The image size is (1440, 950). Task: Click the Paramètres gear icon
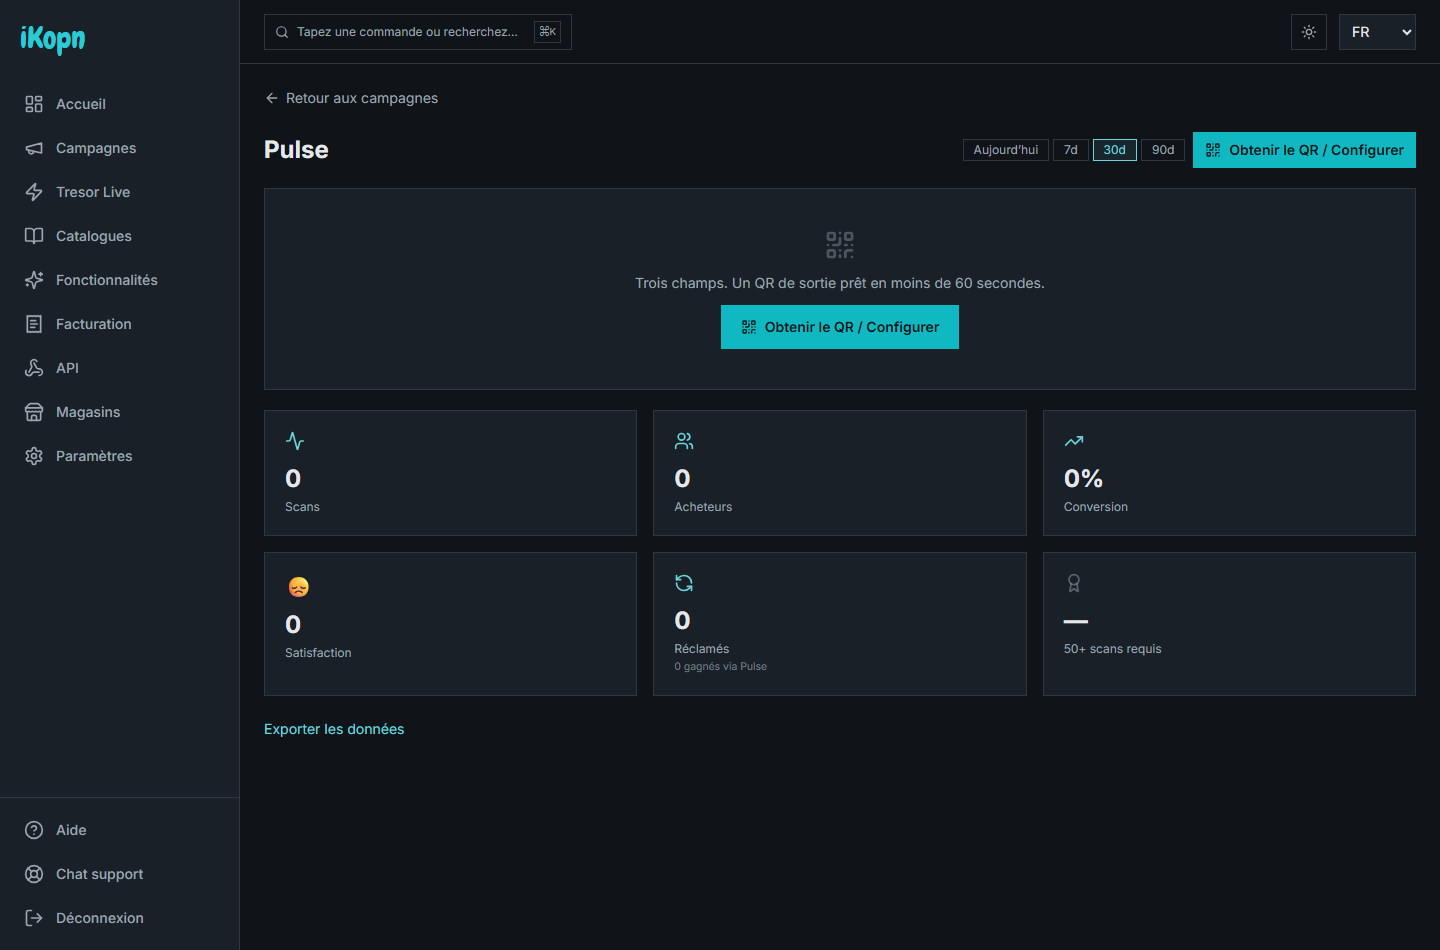[34, 456]
